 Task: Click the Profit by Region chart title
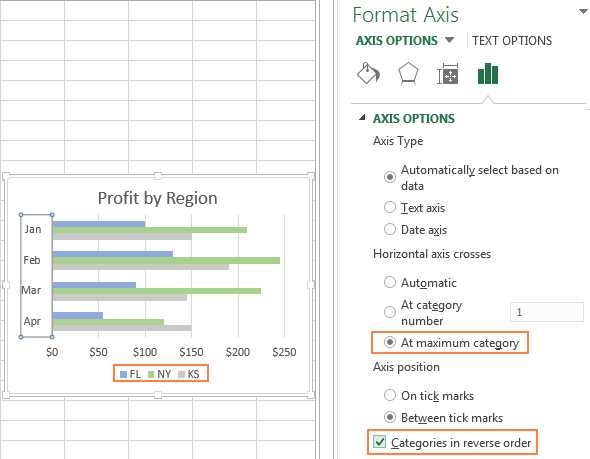click(157, 198)
